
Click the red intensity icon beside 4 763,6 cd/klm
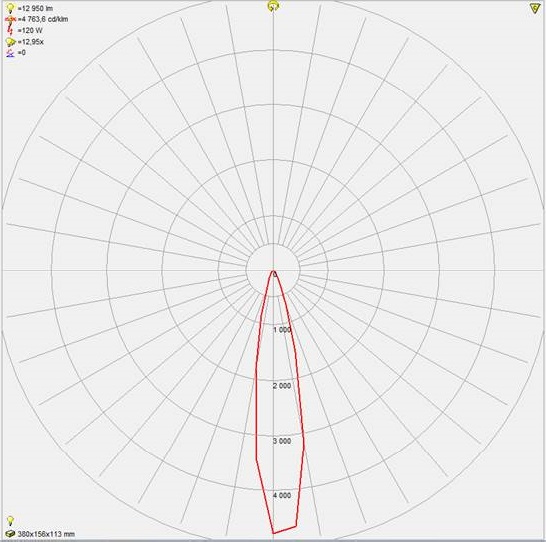[x=11, y=19]
